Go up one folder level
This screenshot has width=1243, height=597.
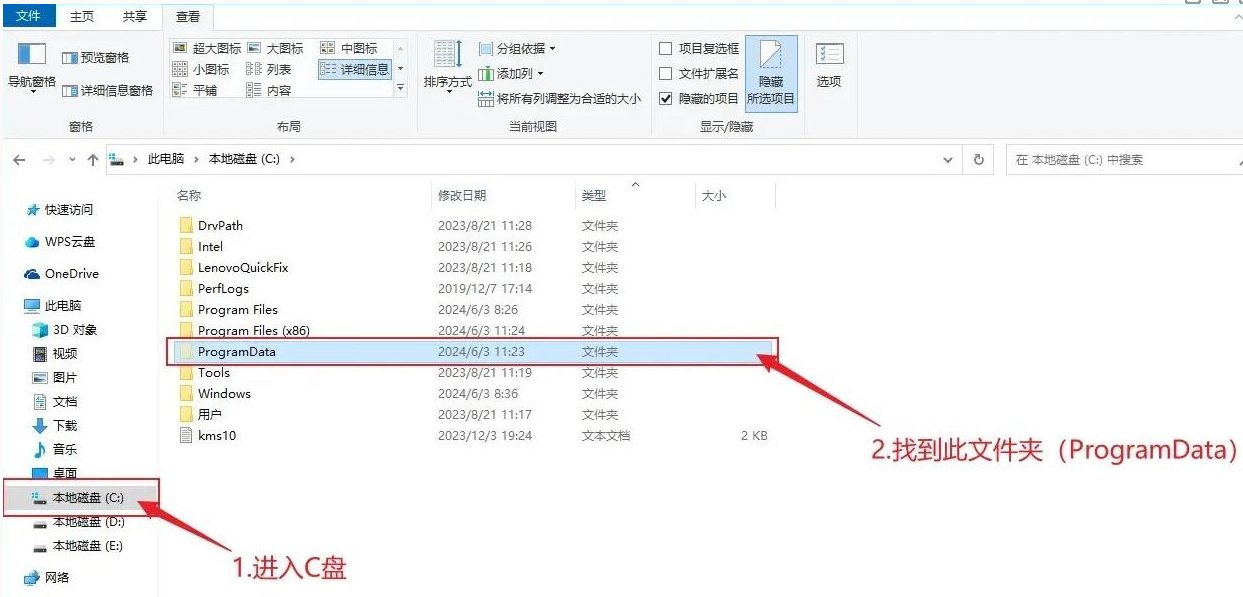point(93,160)
